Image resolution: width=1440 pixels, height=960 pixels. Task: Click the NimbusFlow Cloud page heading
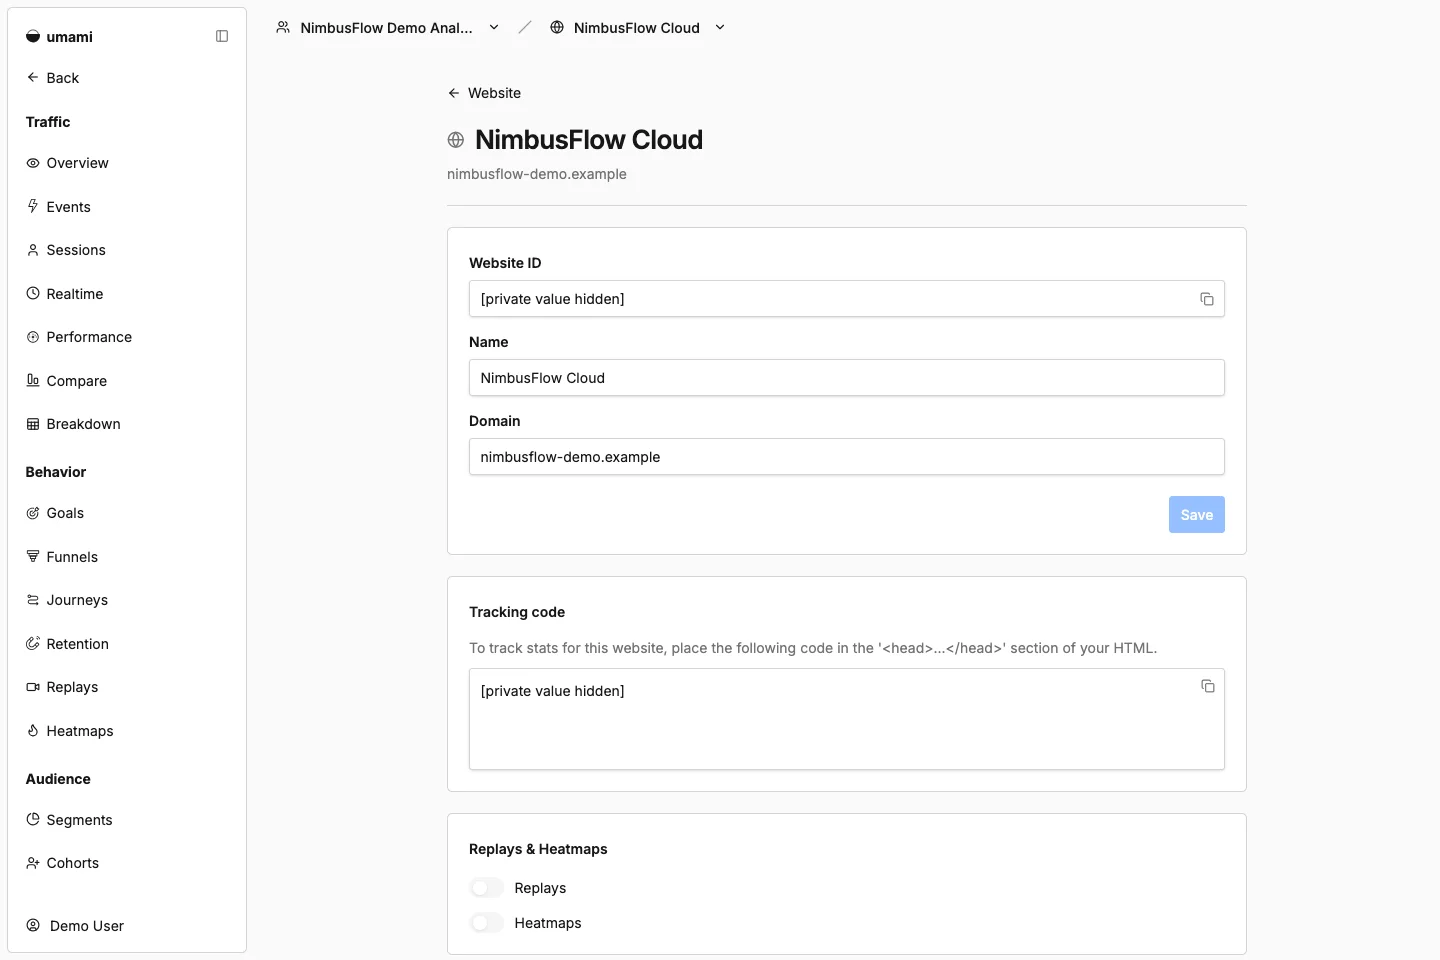tap(589, 140)
